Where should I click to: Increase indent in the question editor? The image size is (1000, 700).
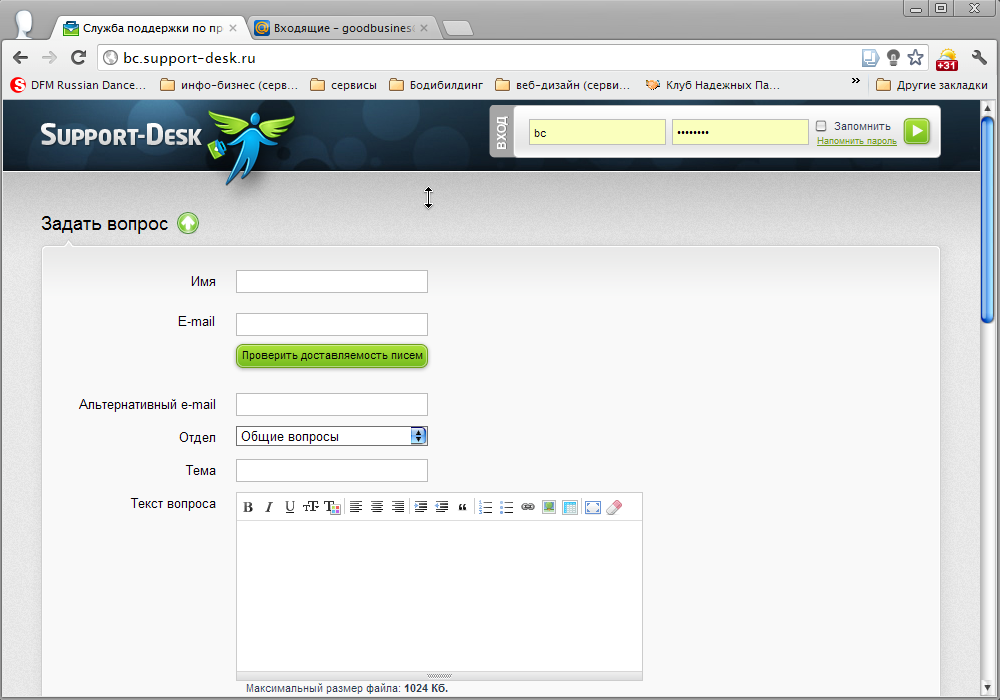(x=421, y=507)
